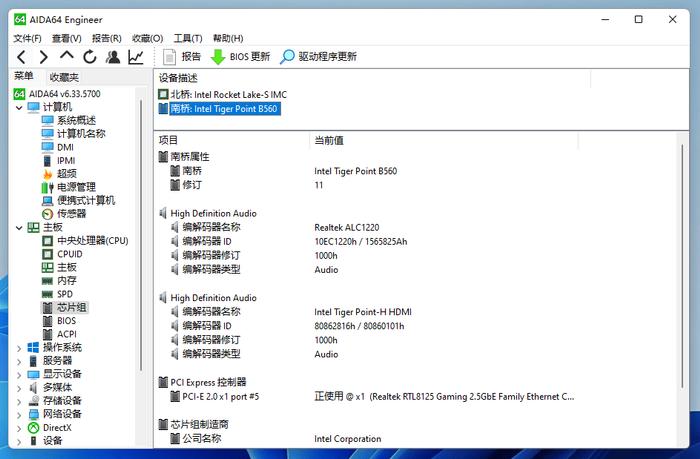Select the Realtek ALC1220 codec value
This screenshot has height=459, width=700.
point(347,227)
